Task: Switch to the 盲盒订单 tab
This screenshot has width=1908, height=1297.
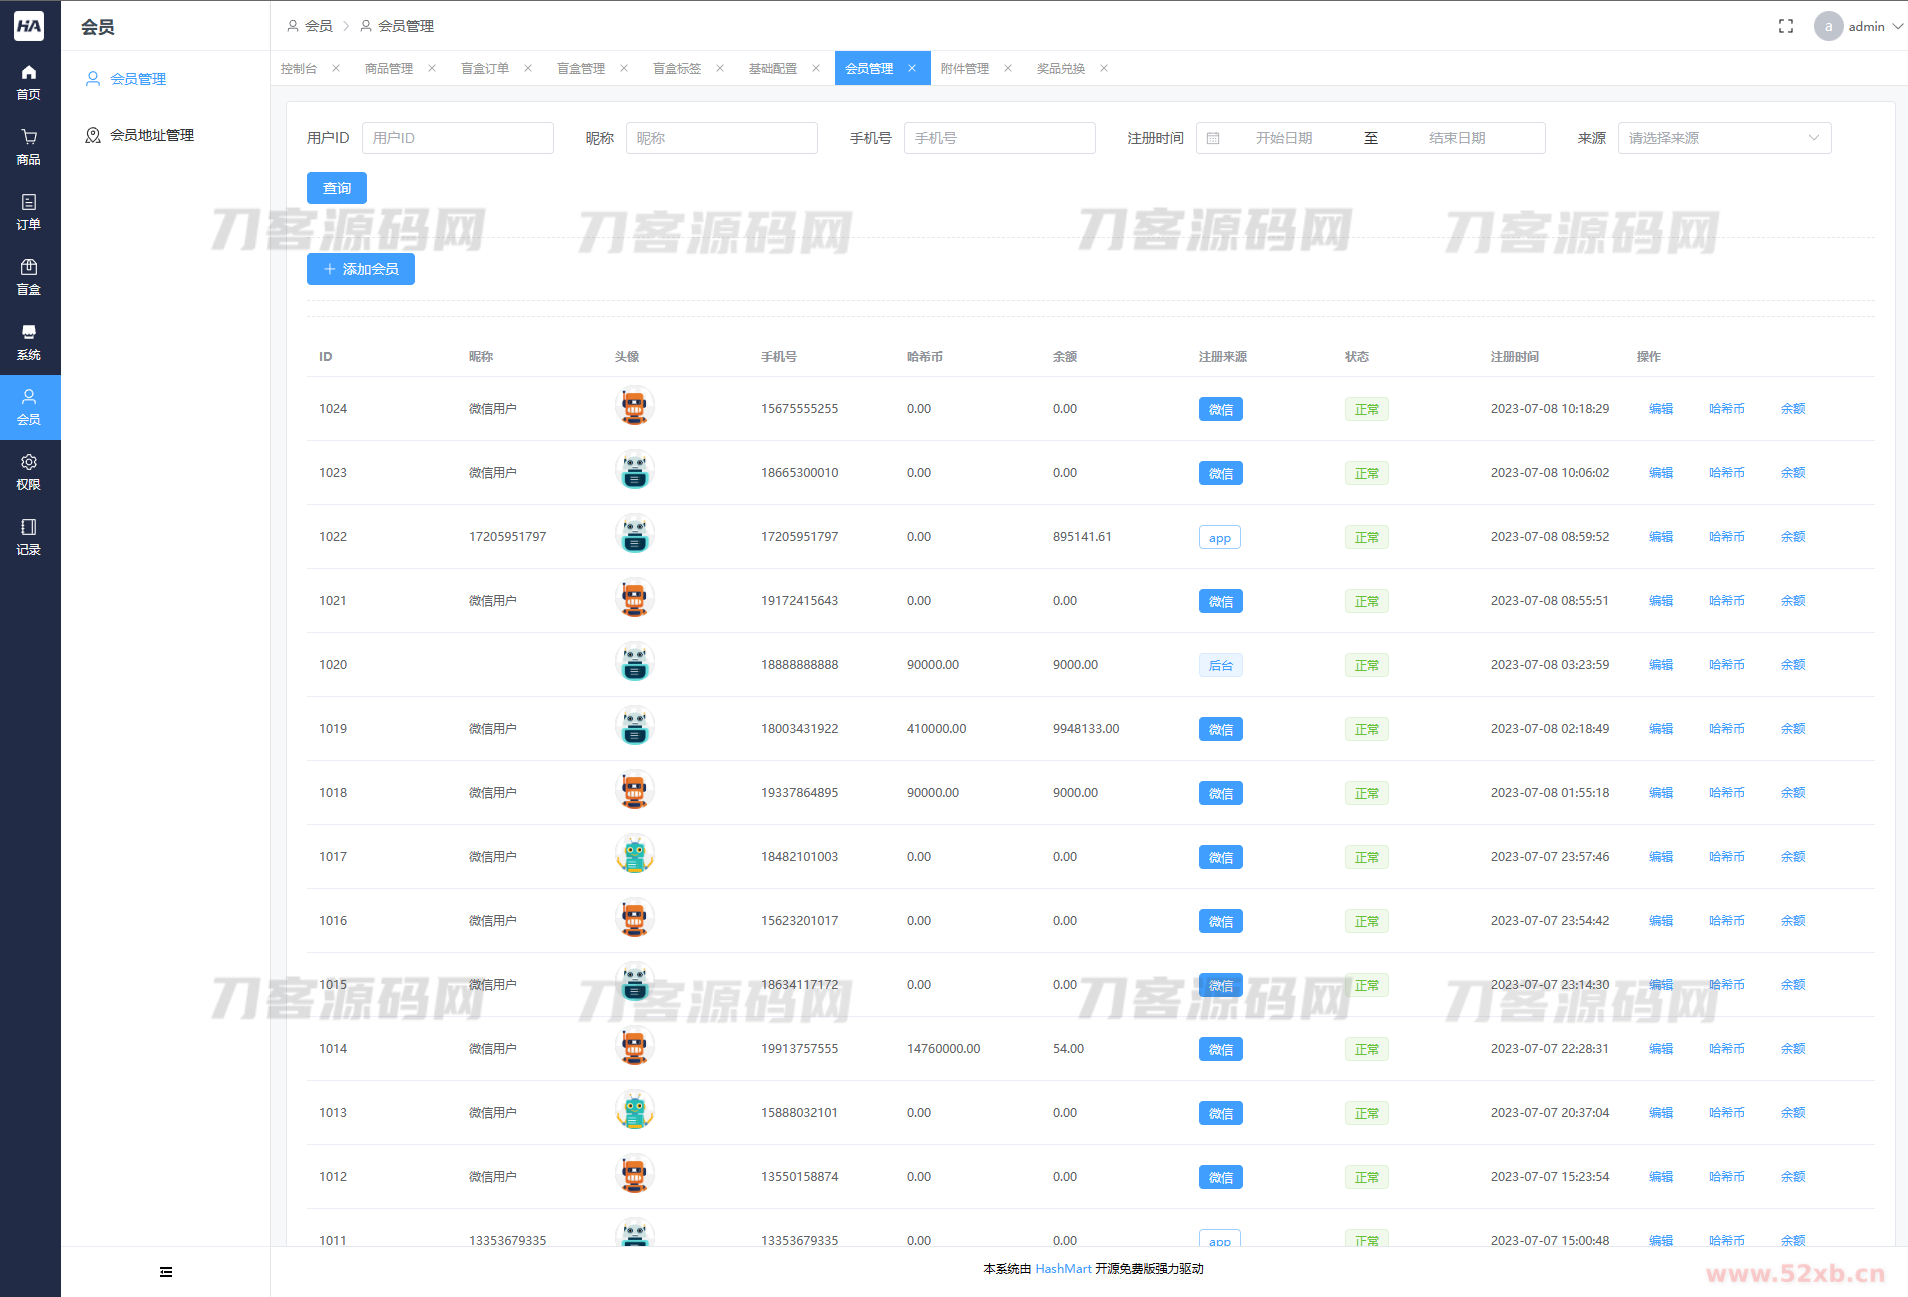Action: (x=485, y=69)
